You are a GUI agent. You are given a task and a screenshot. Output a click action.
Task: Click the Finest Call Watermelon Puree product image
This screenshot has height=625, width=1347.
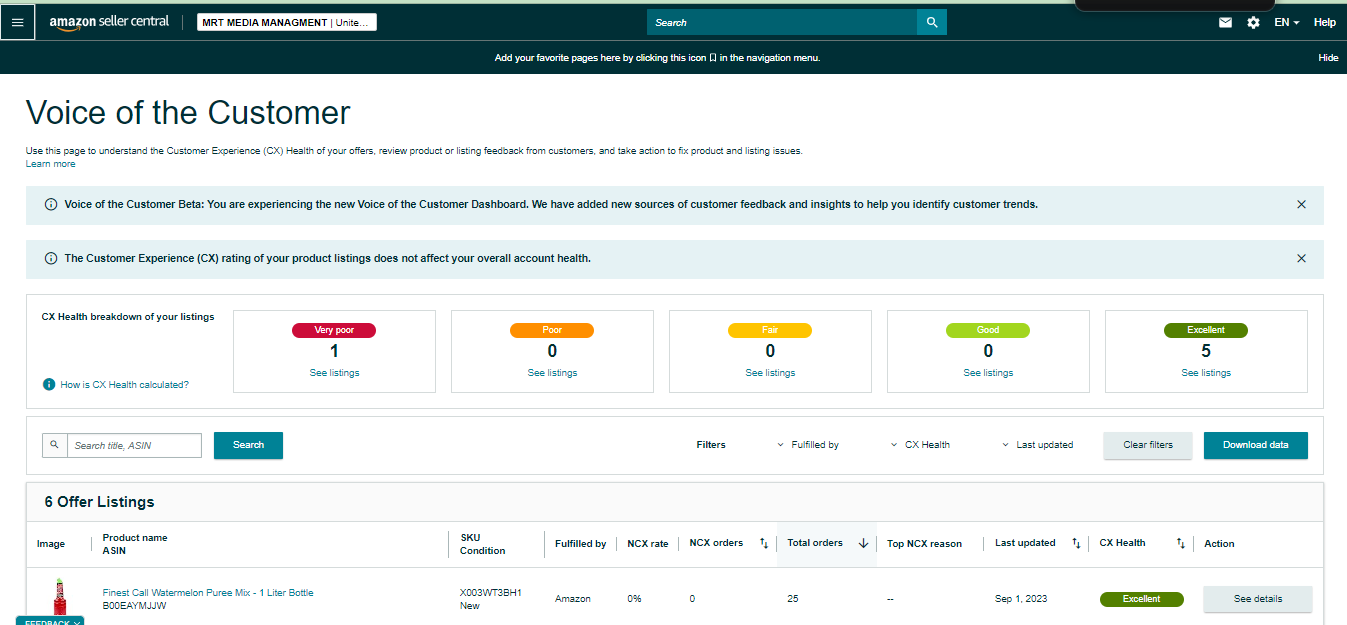(60, 598)
